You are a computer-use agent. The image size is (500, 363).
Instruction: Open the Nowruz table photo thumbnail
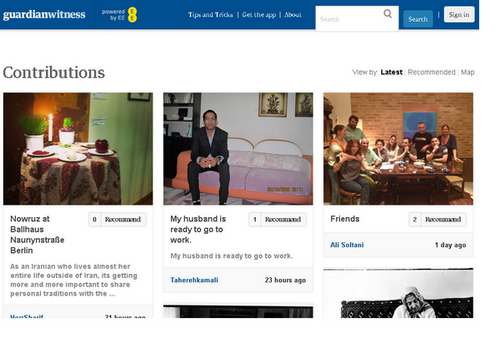78,149
